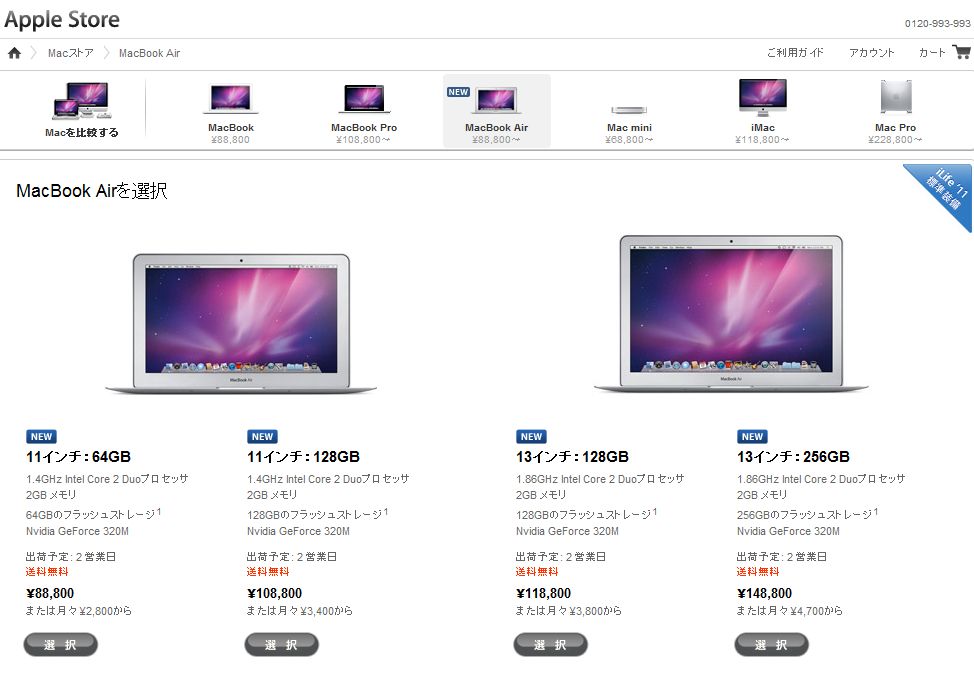Open the shopping cart icon
This screenshot has width=974, height=677.
pos(962,52)
